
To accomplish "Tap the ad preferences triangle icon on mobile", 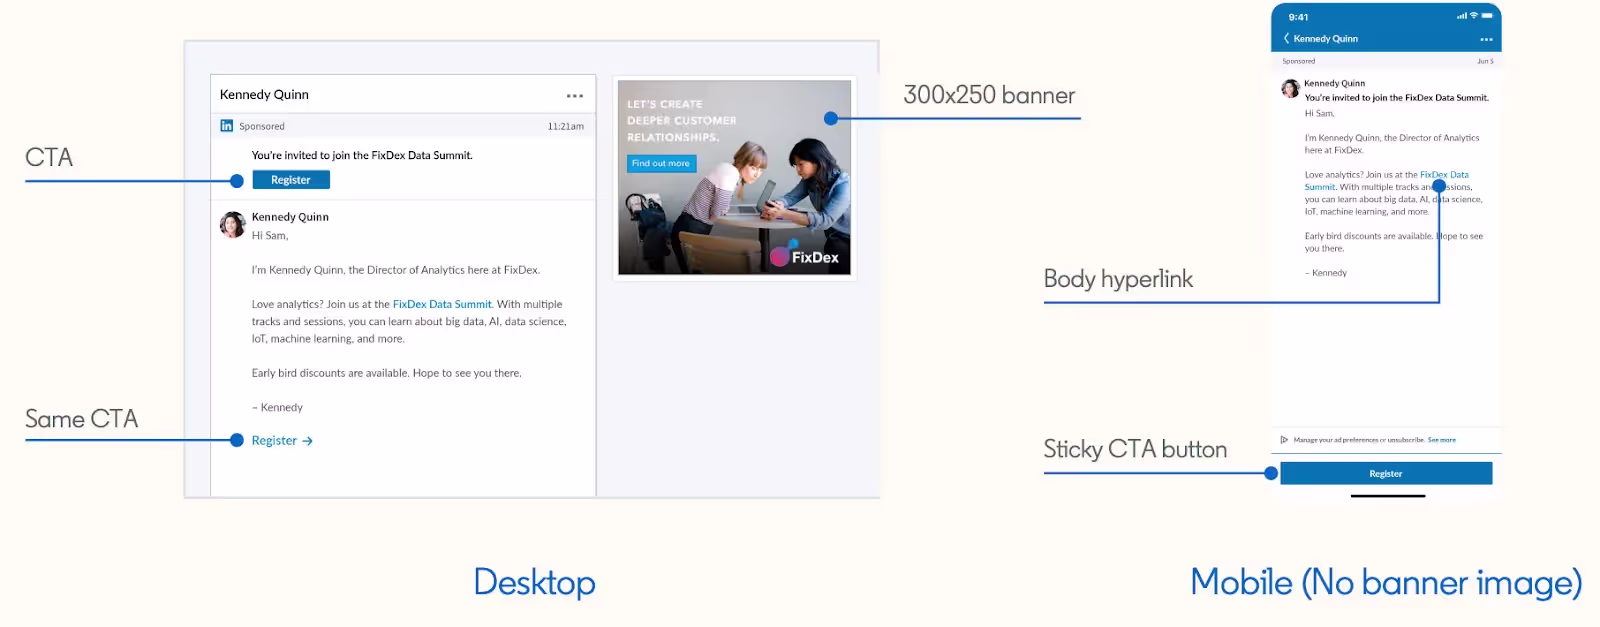I will [x=1284, y=440].
